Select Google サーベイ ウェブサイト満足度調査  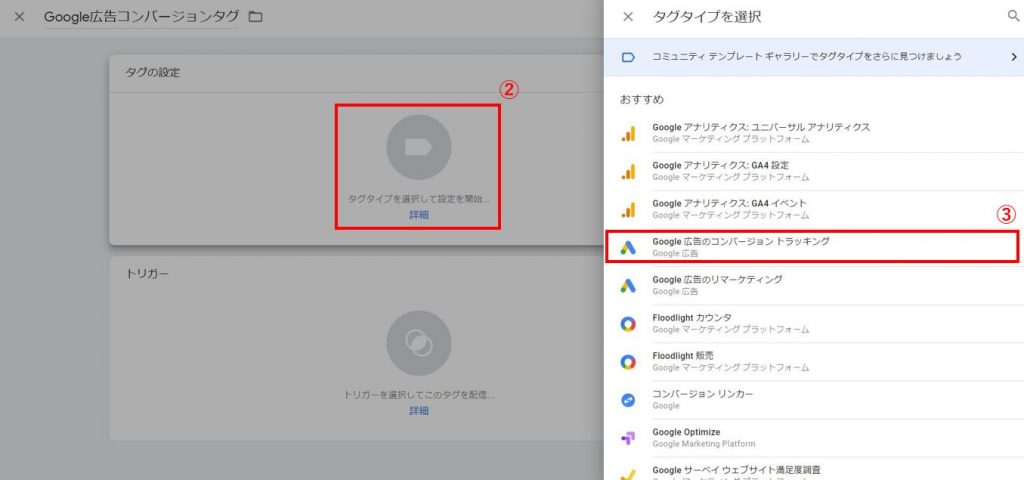click(814, 469)
